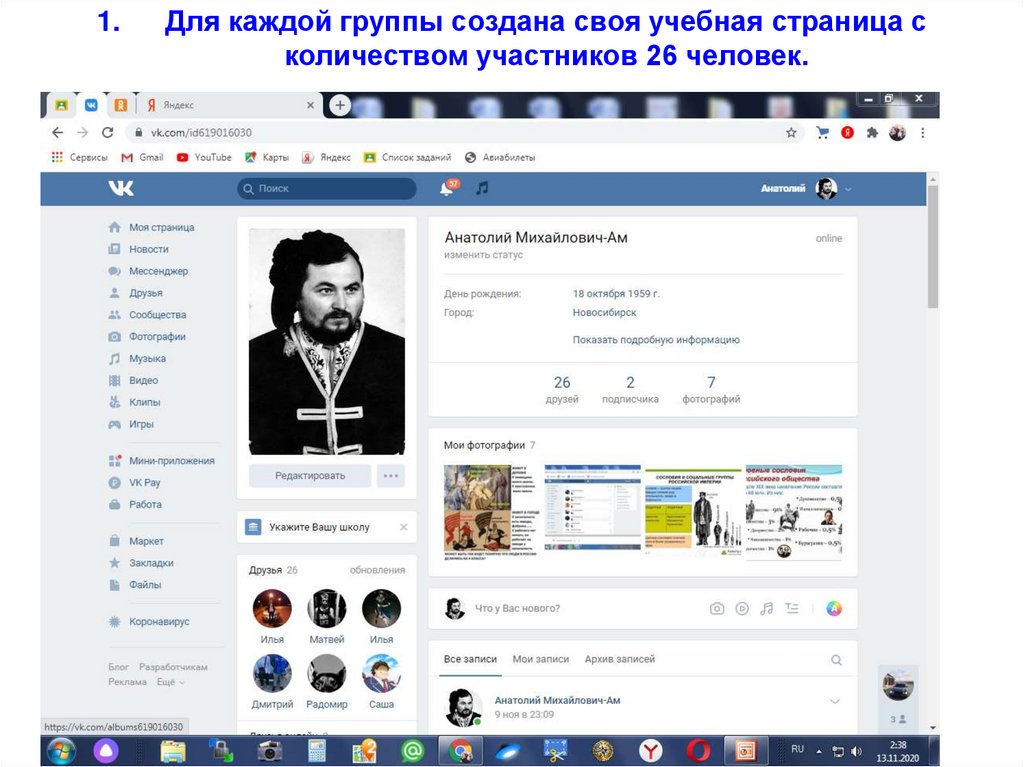The height and width of the screenshot is (767, 1024).
Task: Expand the Ещё footer menu
Action: [x=166, y=682]
